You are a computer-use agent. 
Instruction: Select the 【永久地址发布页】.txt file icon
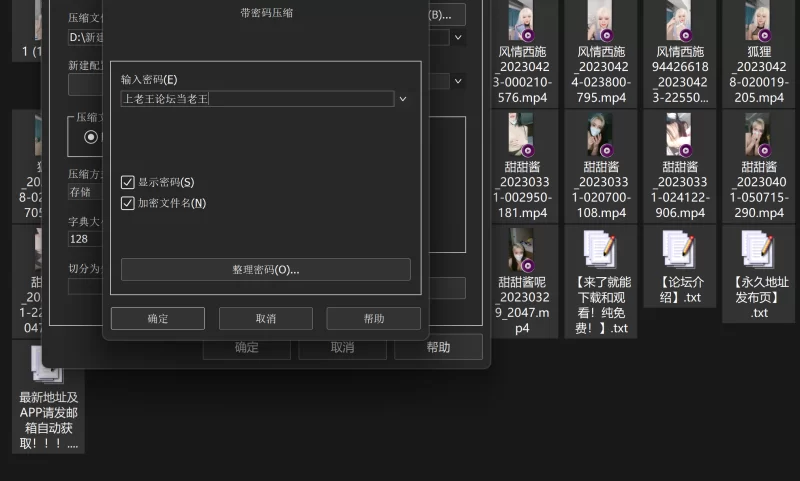click(758, 249)
